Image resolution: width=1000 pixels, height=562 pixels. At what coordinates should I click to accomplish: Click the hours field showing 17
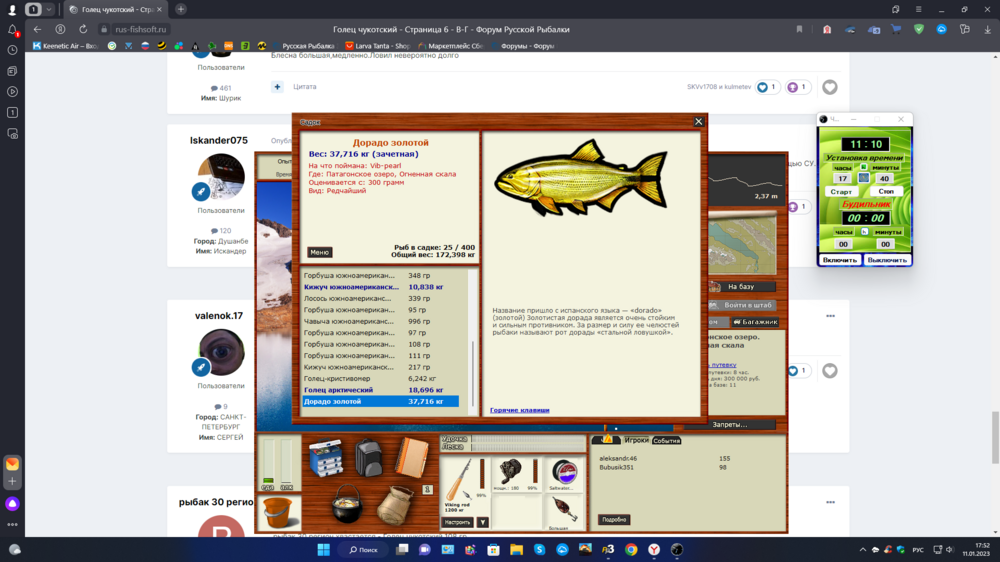click(842, 179)
